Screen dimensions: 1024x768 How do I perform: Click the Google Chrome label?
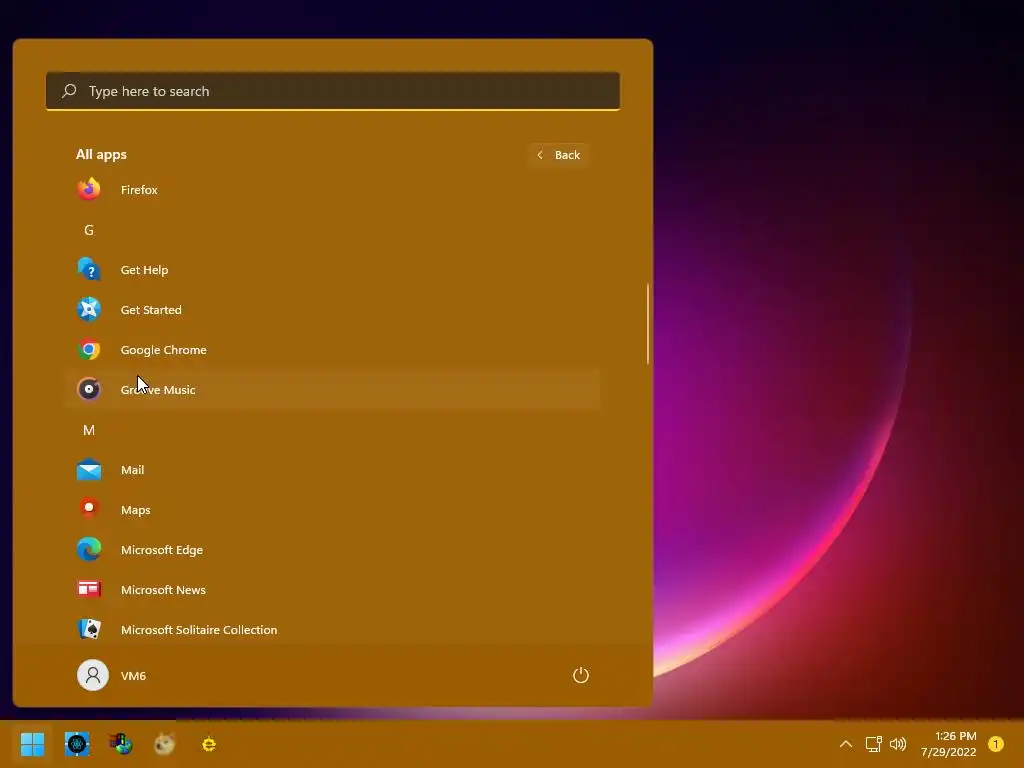point(163,349)
